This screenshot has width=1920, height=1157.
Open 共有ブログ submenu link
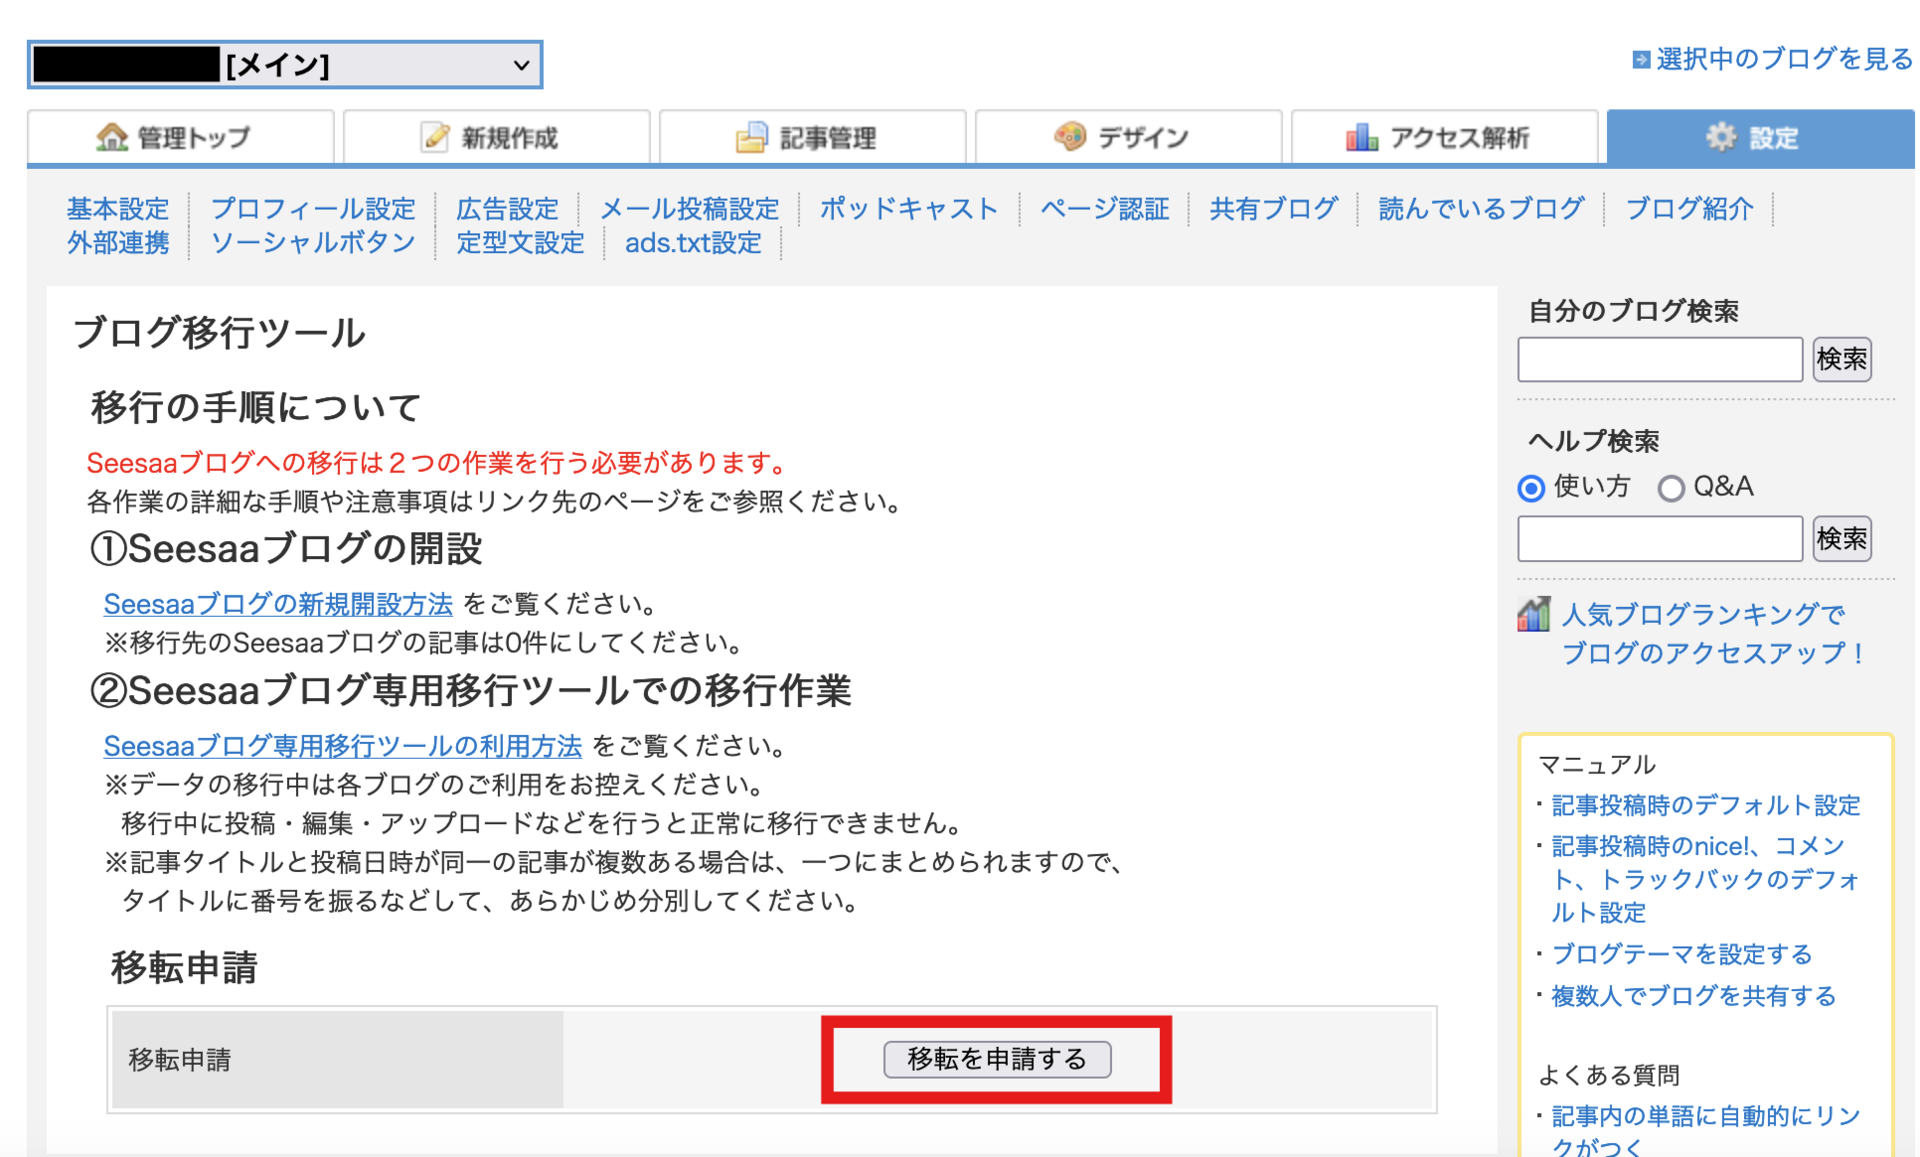[1273, 209]
